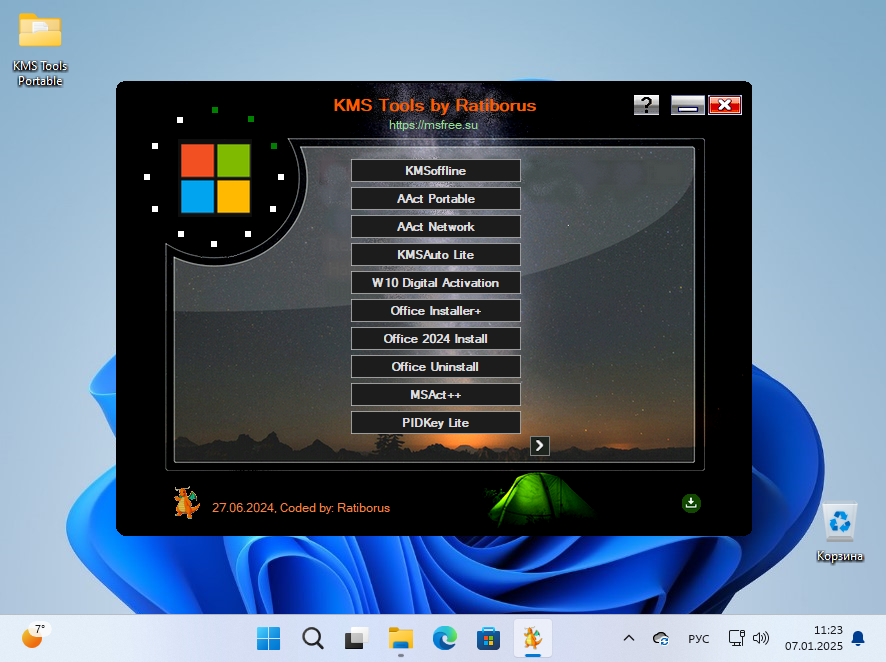This screenshot has height=662, width=886.
Task: Launch MSAct++
Action: 435,394
